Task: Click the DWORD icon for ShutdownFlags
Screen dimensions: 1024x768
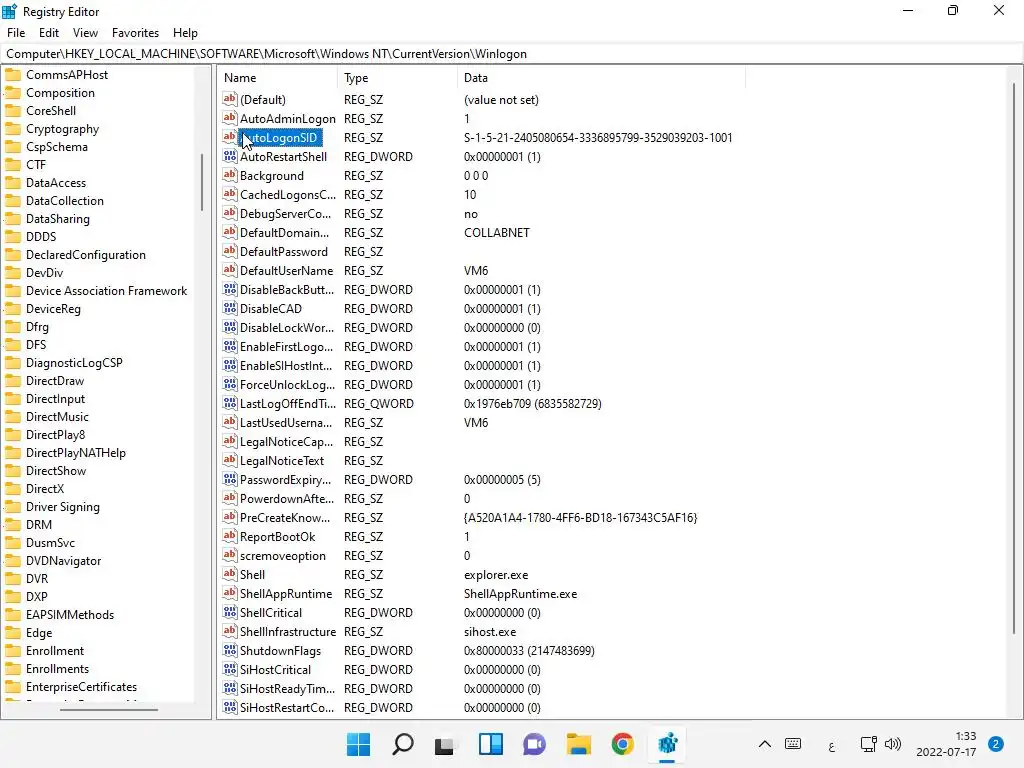Action: [229, 650]
